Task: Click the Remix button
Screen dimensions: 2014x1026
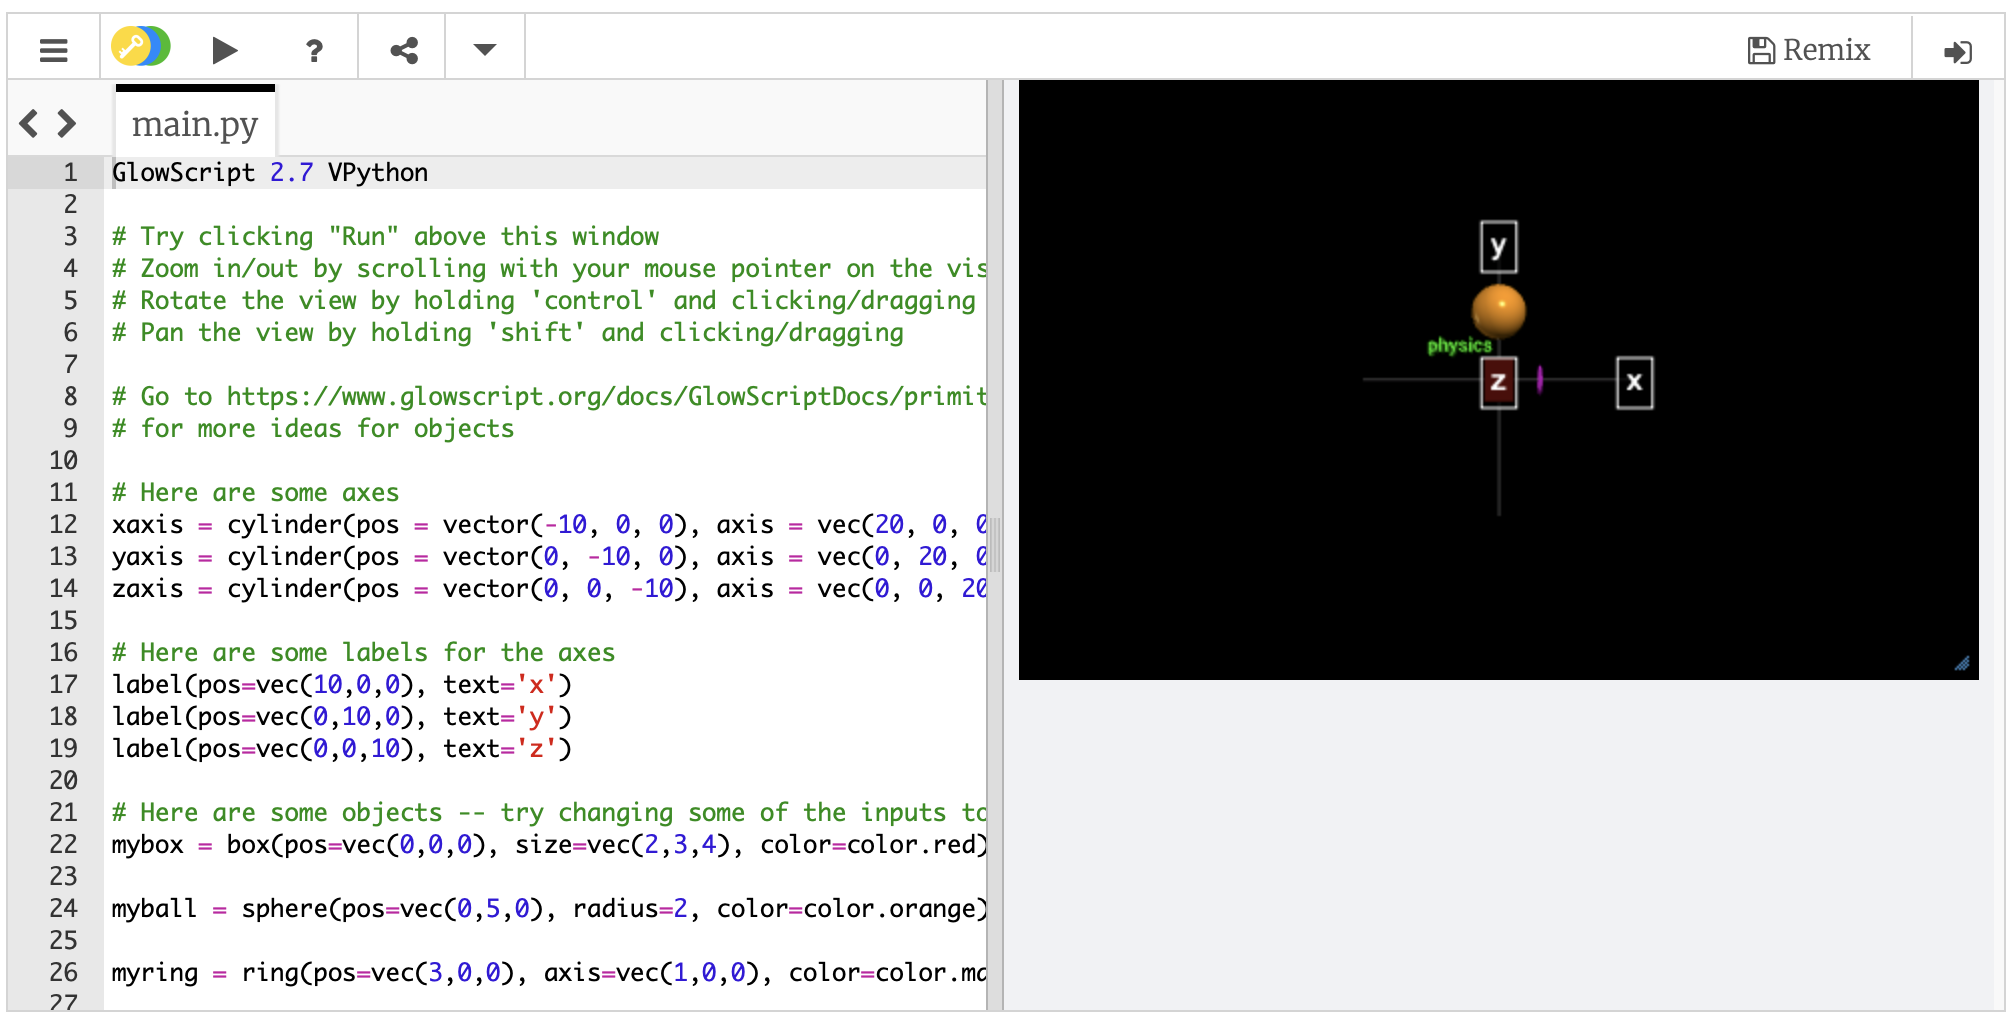Action: click(x=1809, y=49)
